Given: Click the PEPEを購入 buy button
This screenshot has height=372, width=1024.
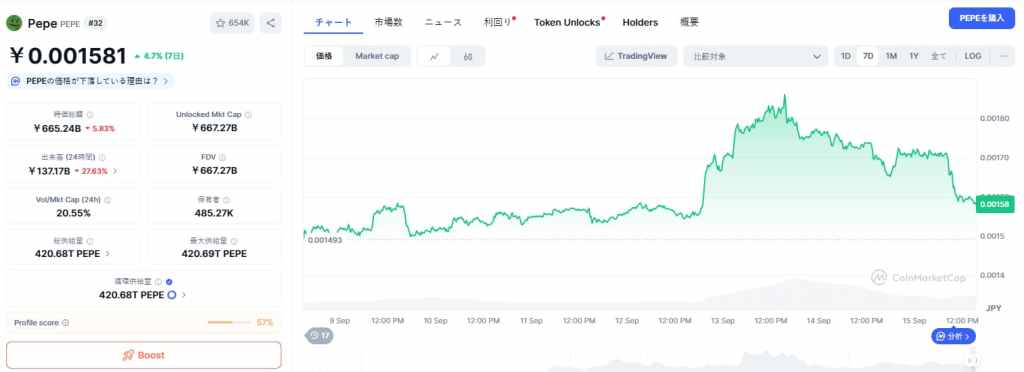Looking at the screenshot, I should click(x=982, y=18).
